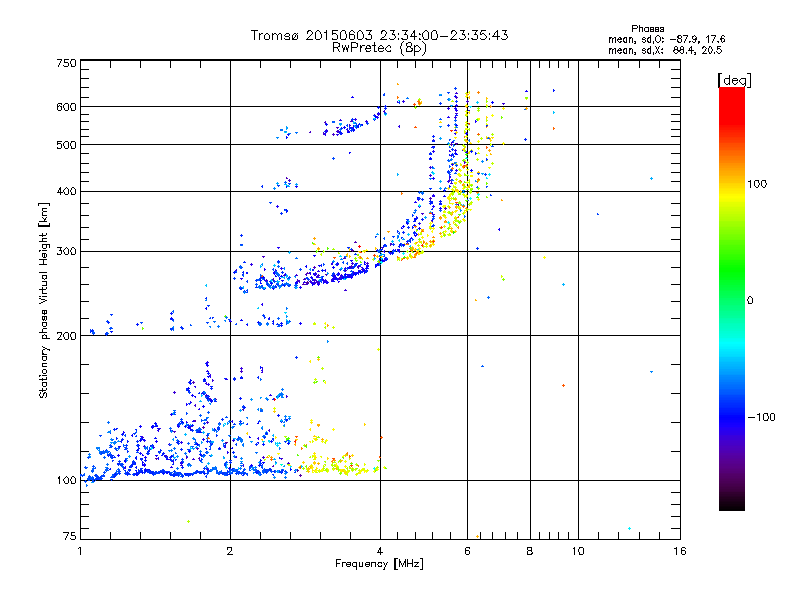Click the x-axis tick label '8'
The width and height of the screenshot is (800, 600).
530,551
